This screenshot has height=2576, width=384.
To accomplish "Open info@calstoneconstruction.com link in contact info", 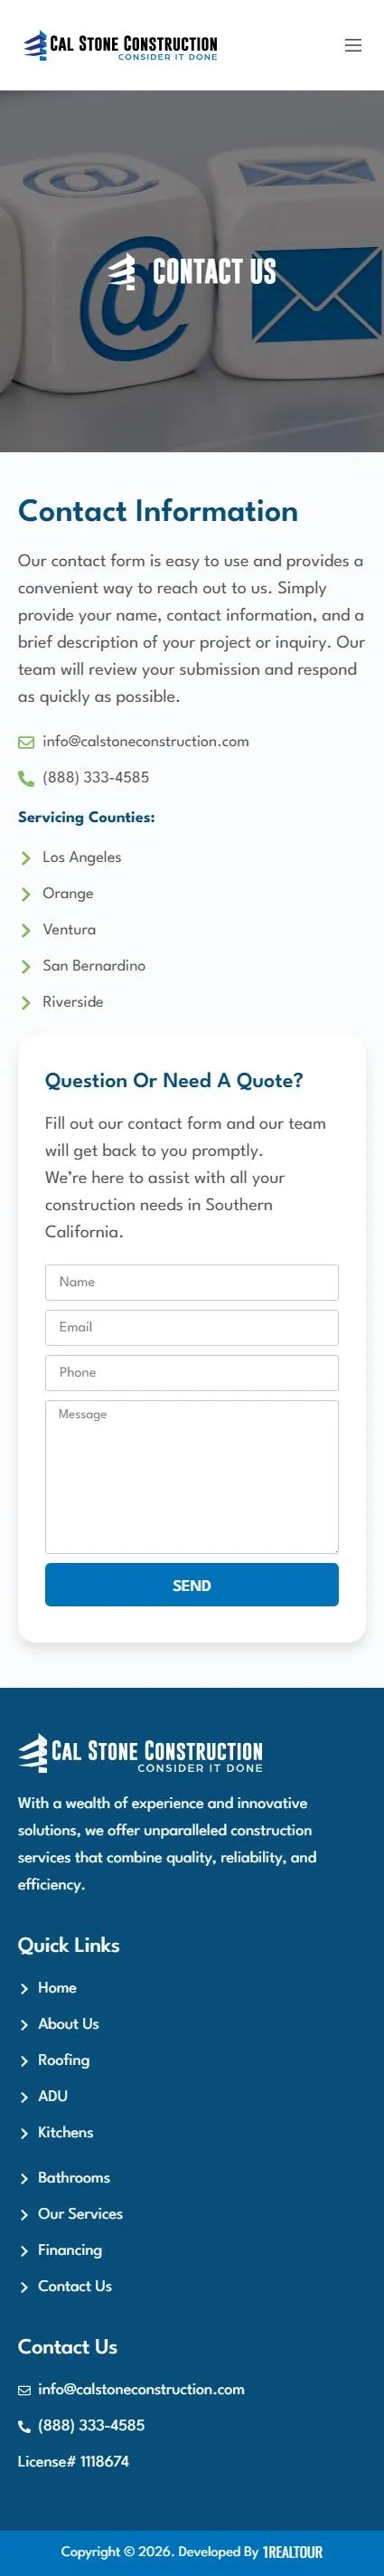I will coord(146,742).
